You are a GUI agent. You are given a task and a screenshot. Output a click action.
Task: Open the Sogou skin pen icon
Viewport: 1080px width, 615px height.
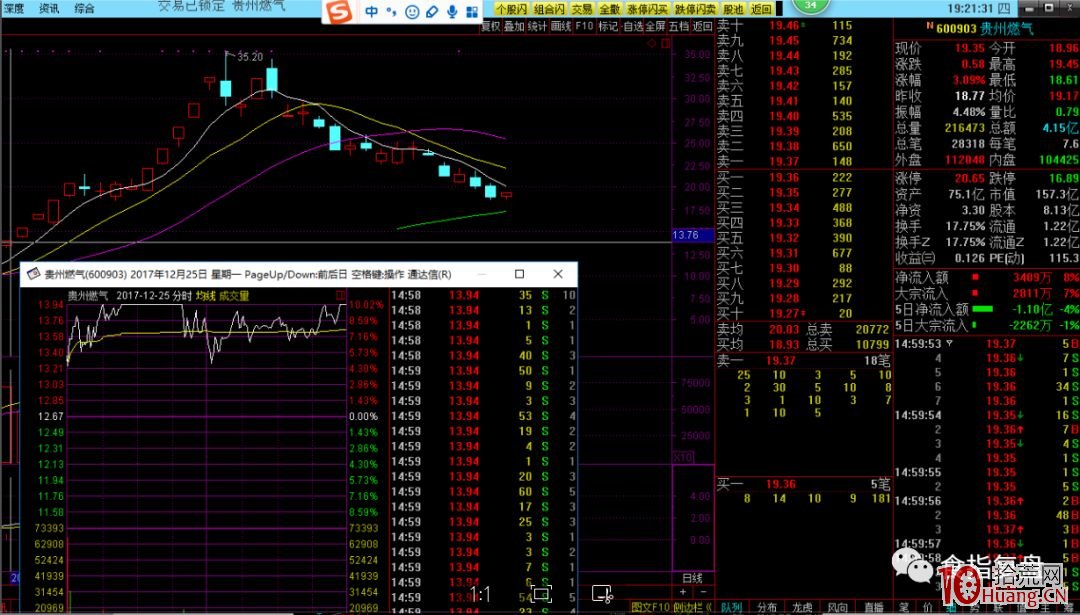(432, 12)
